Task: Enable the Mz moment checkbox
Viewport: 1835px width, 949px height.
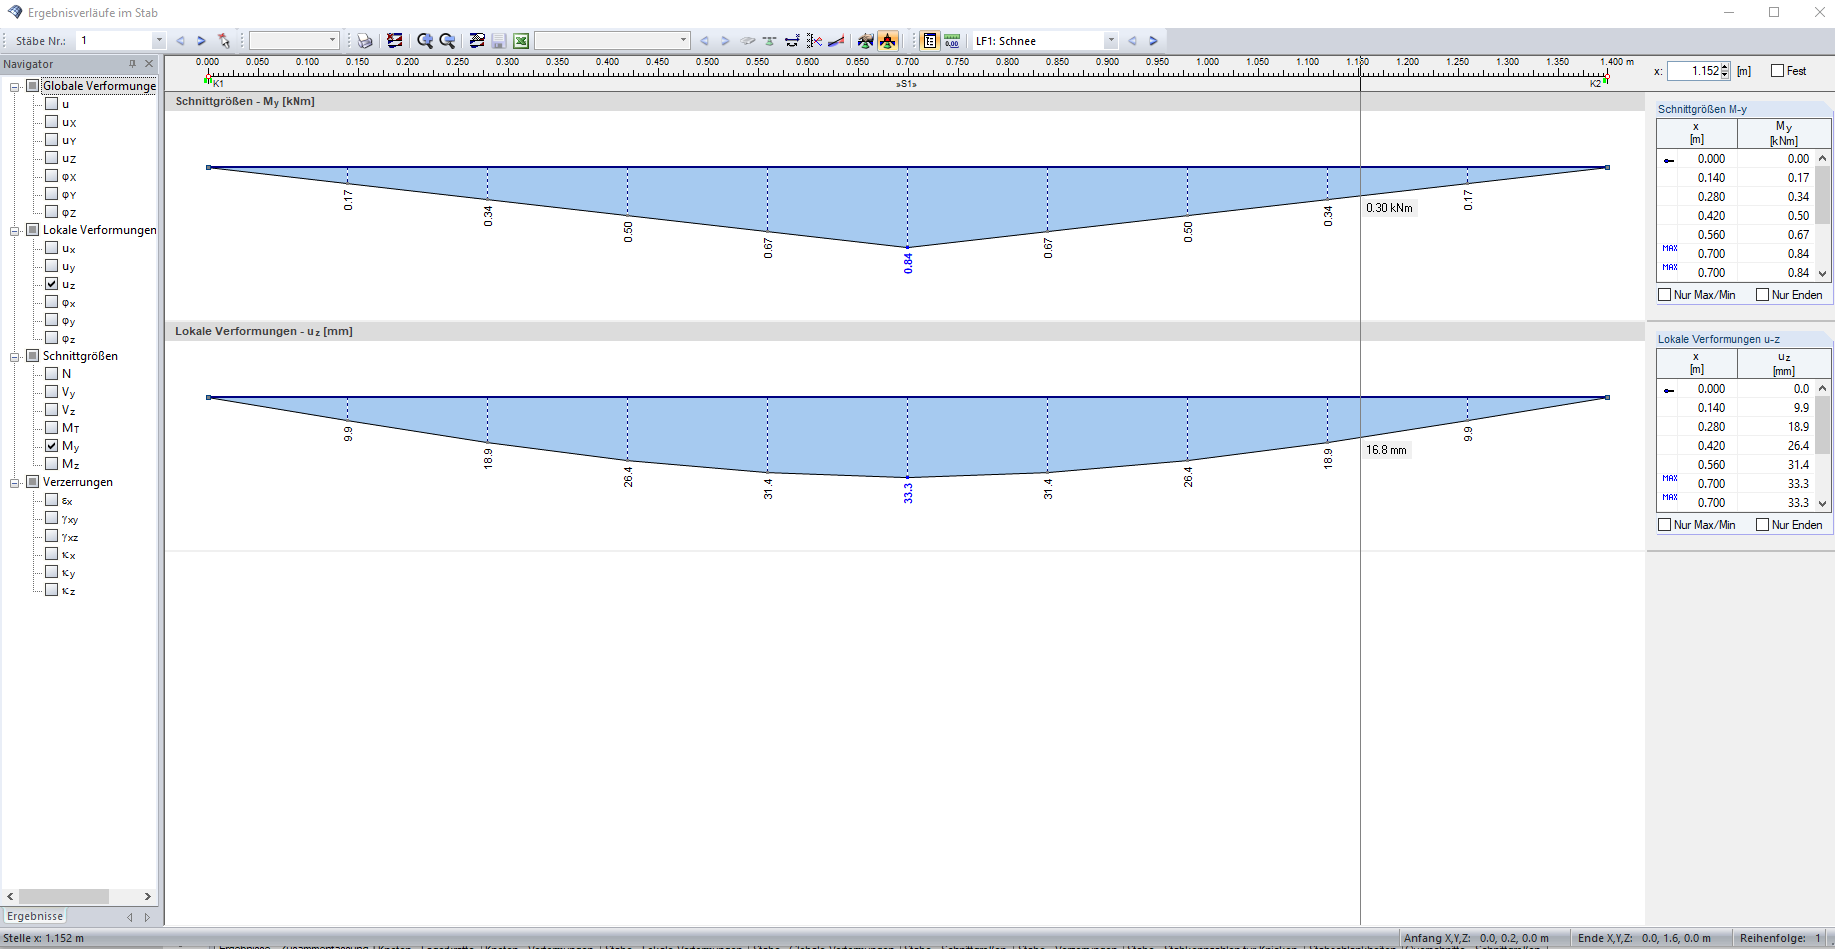Action: tap(52, 464)
